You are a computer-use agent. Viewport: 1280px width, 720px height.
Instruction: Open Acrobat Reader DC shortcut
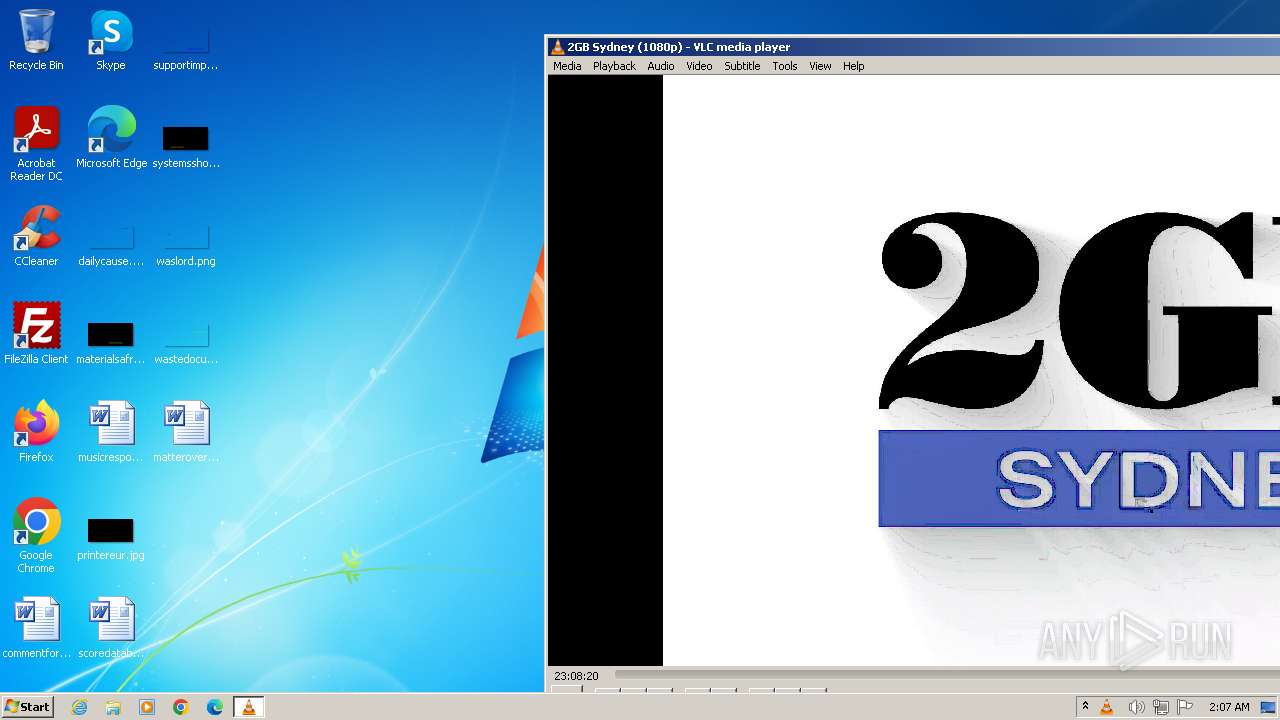click(36, 145)
